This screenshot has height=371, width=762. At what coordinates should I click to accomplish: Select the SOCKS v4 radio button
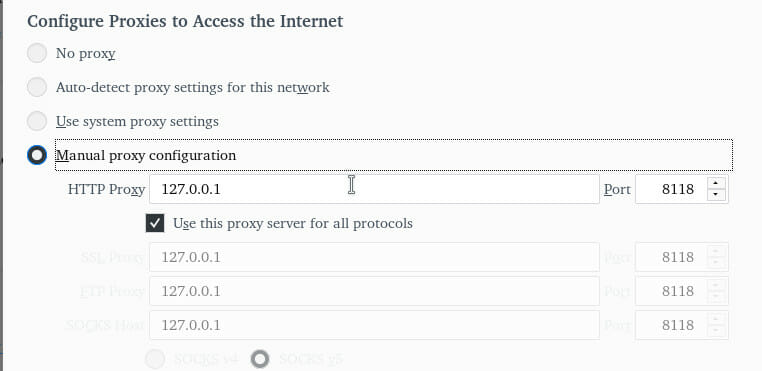coord(156,359)
